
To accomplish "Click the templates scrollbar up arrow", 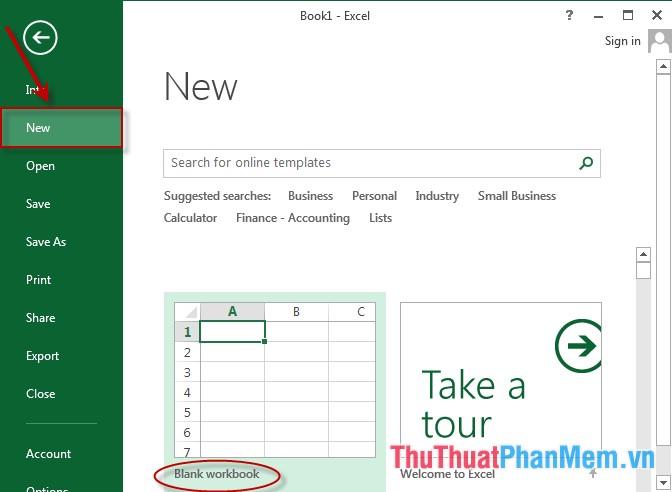I will (x=643, y=255).
